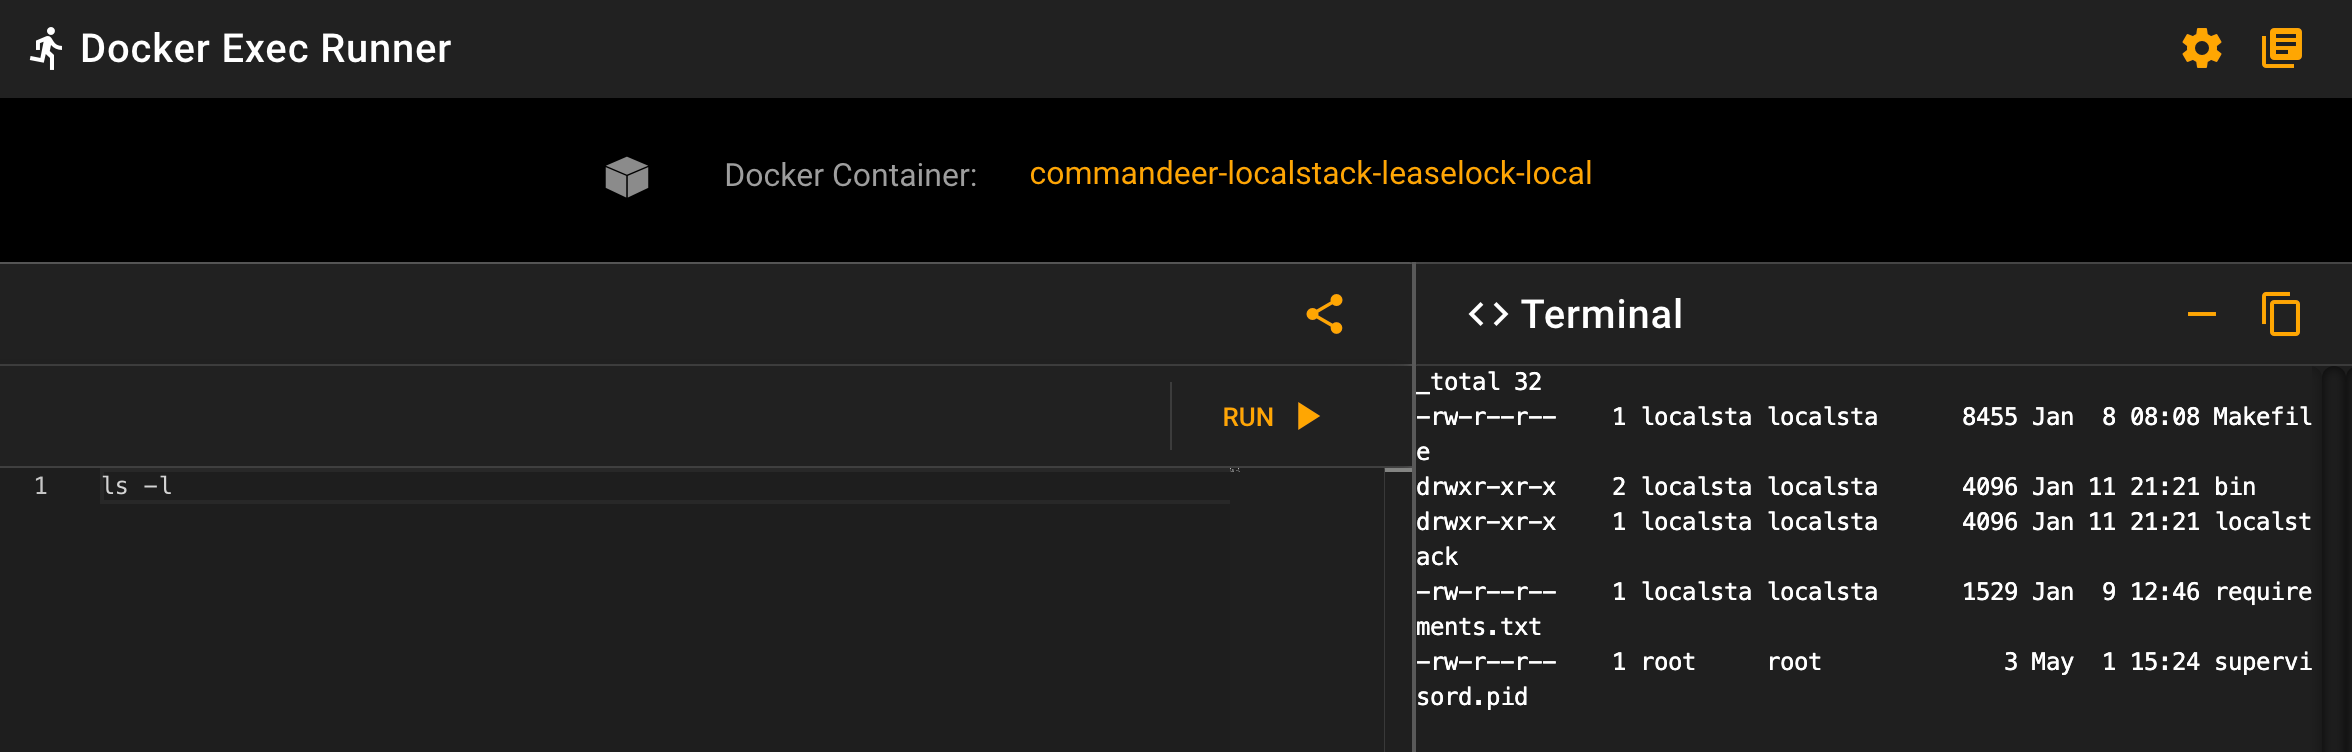Open the logs library icon
Image resolution: width=2352 pixels, height=752 pixels.
(x=2282, y=48)
